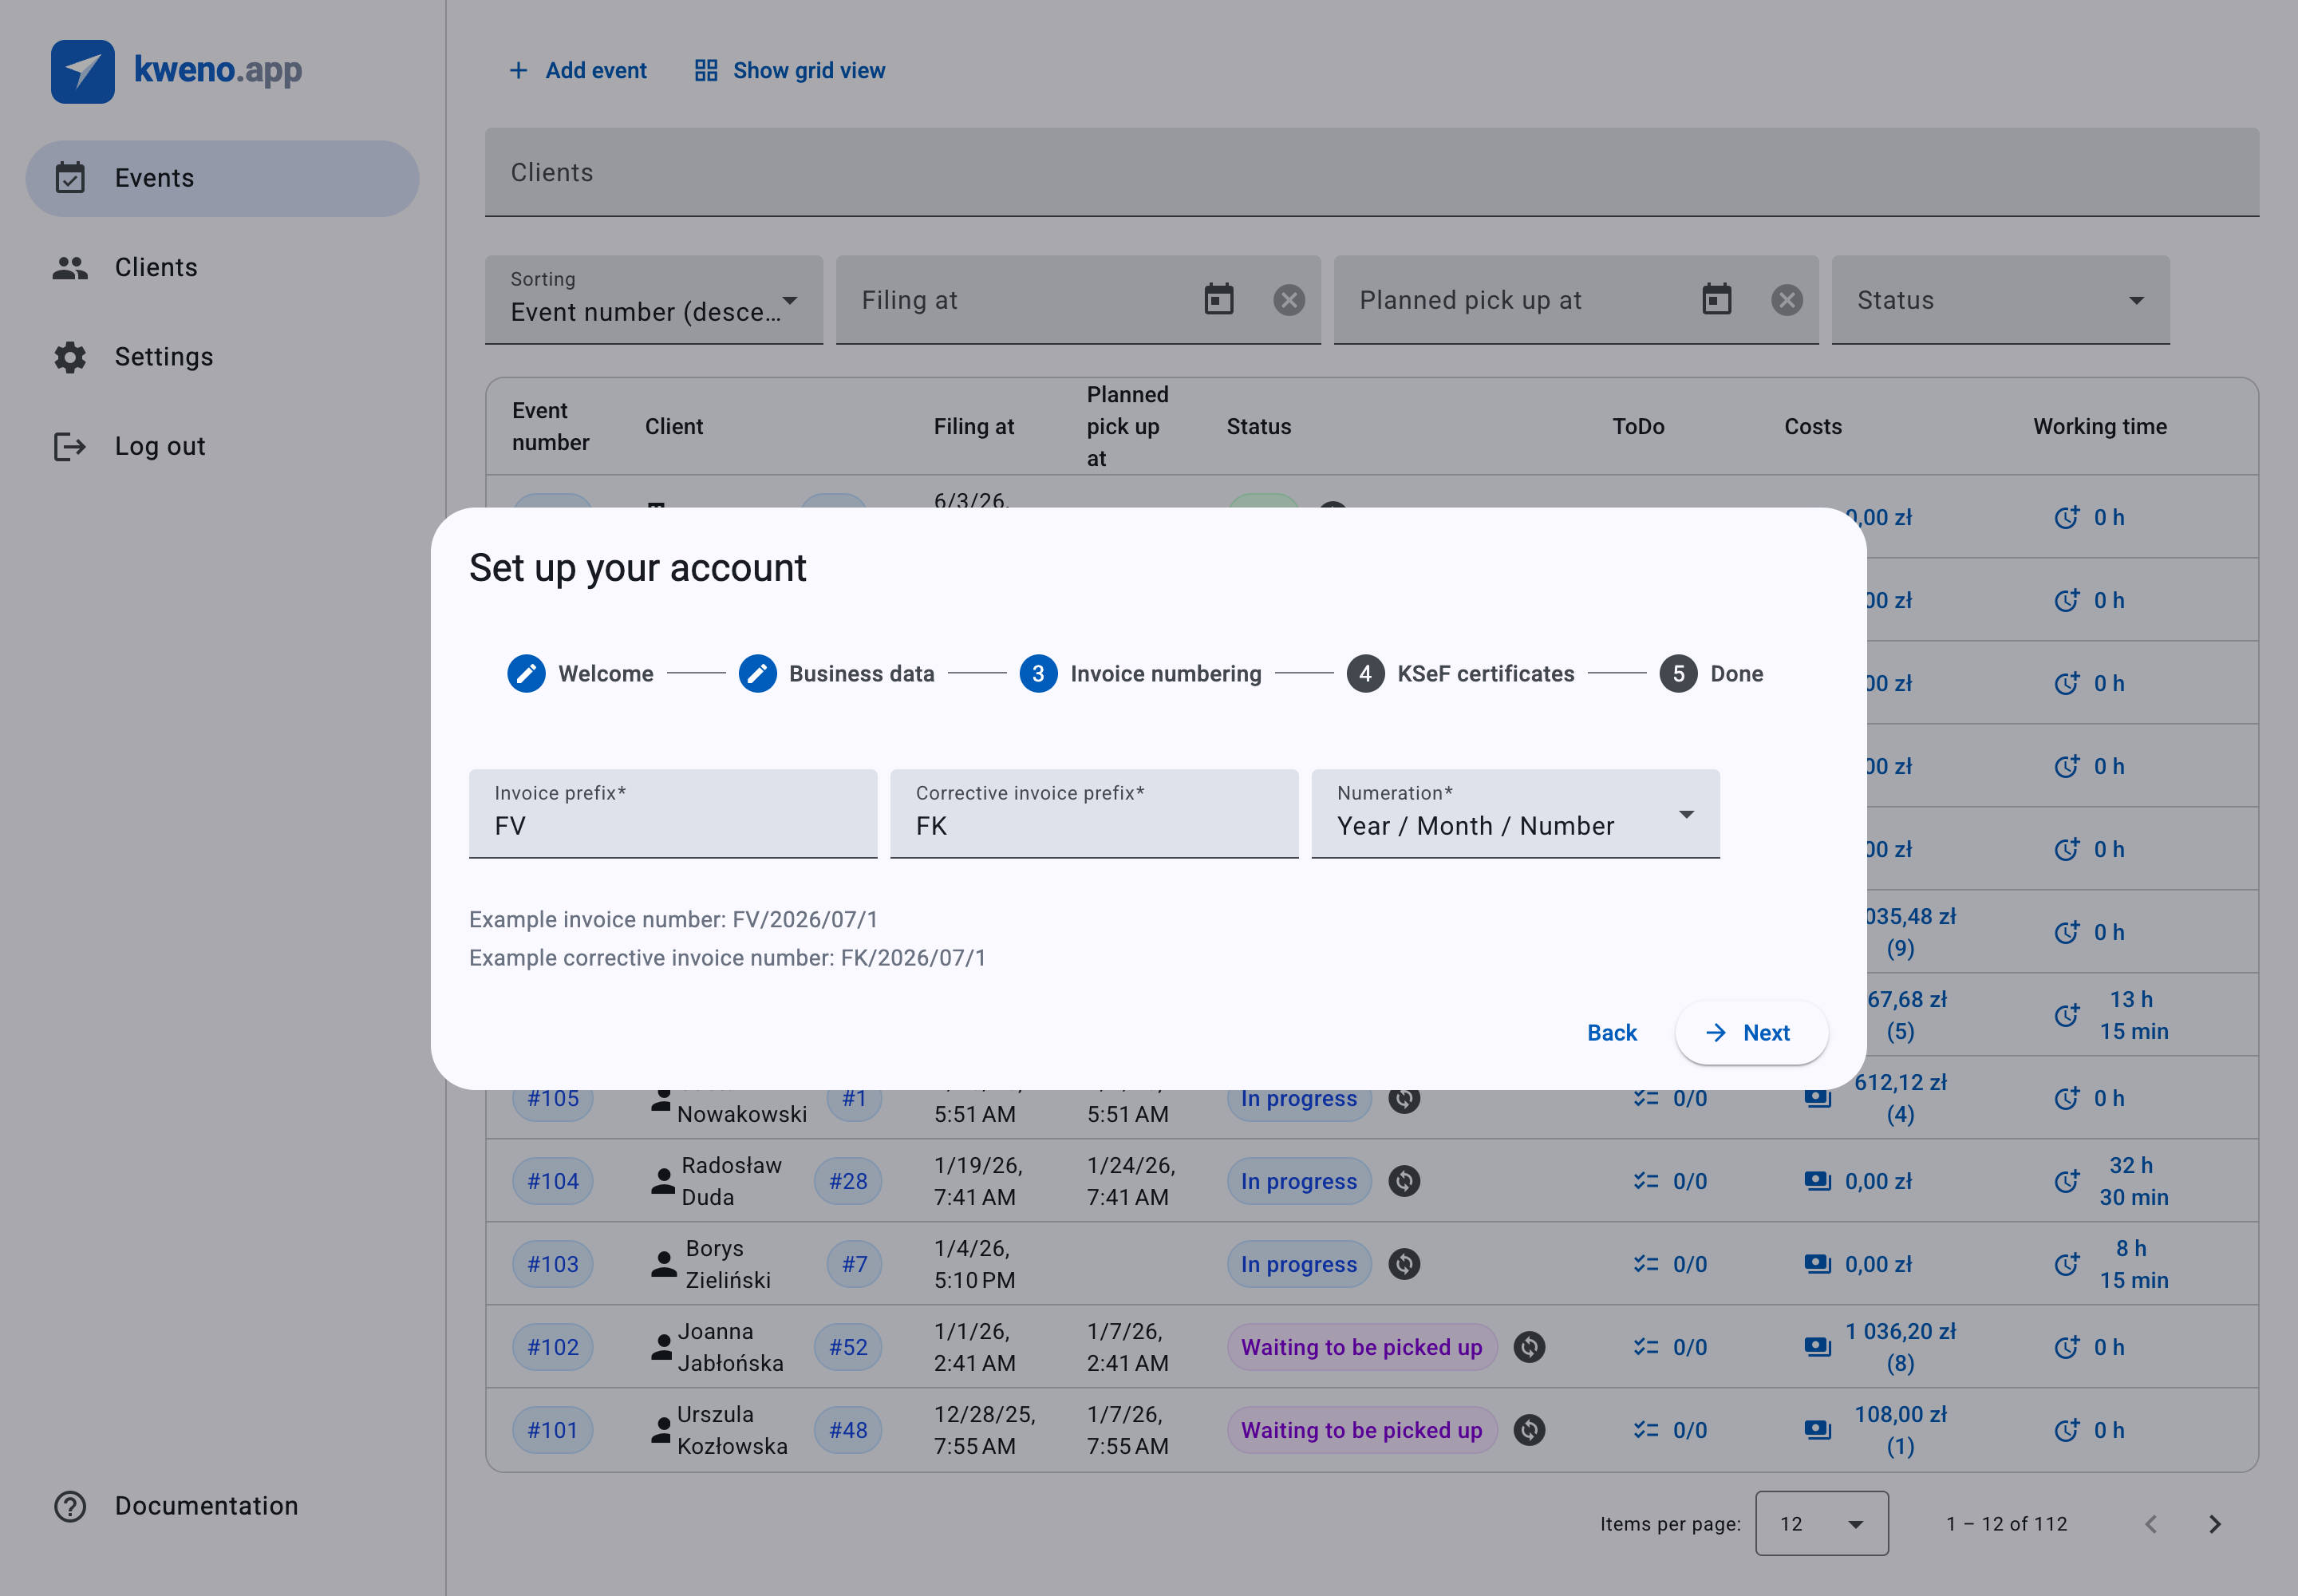
Task: Go to previous page of events
Action: click(2151, 1523)
